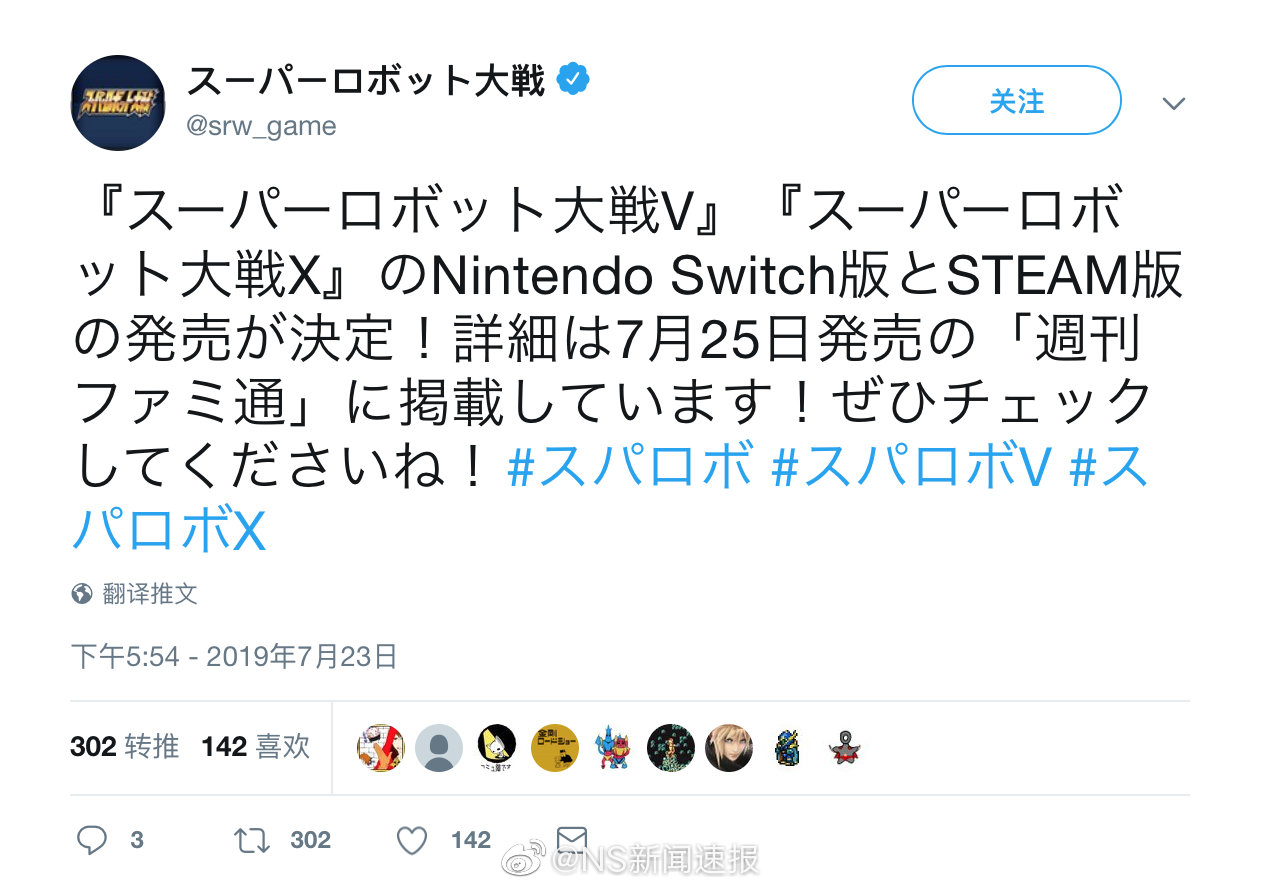Open the @srw_game handle link
The image size is (1264, 890).
262,126
